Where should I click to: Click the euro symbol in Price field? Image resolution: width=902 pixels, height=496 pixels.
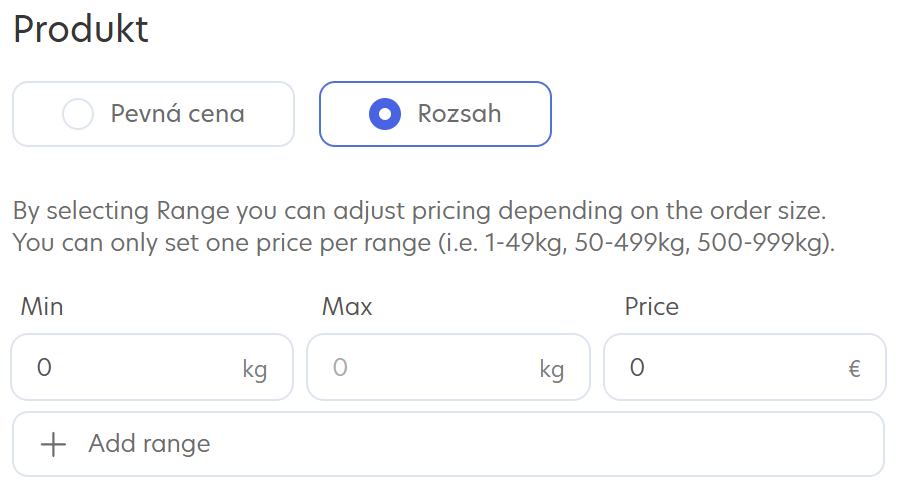pyautogui.click(x=854, y=369)
